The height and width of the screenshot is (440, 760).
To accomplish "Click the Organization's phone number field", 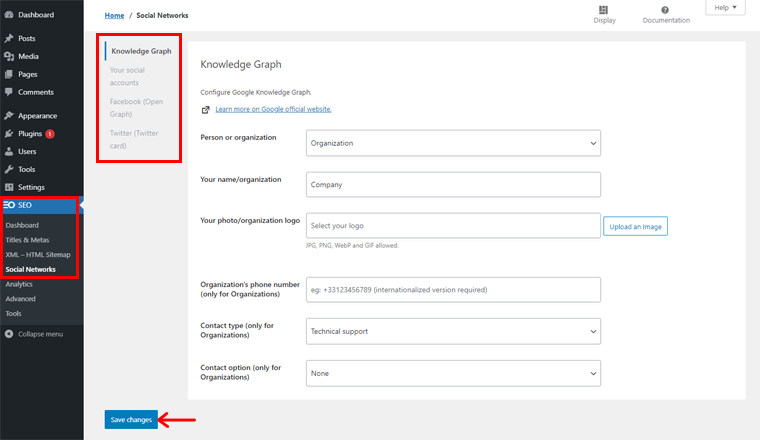I will [453, 290].
